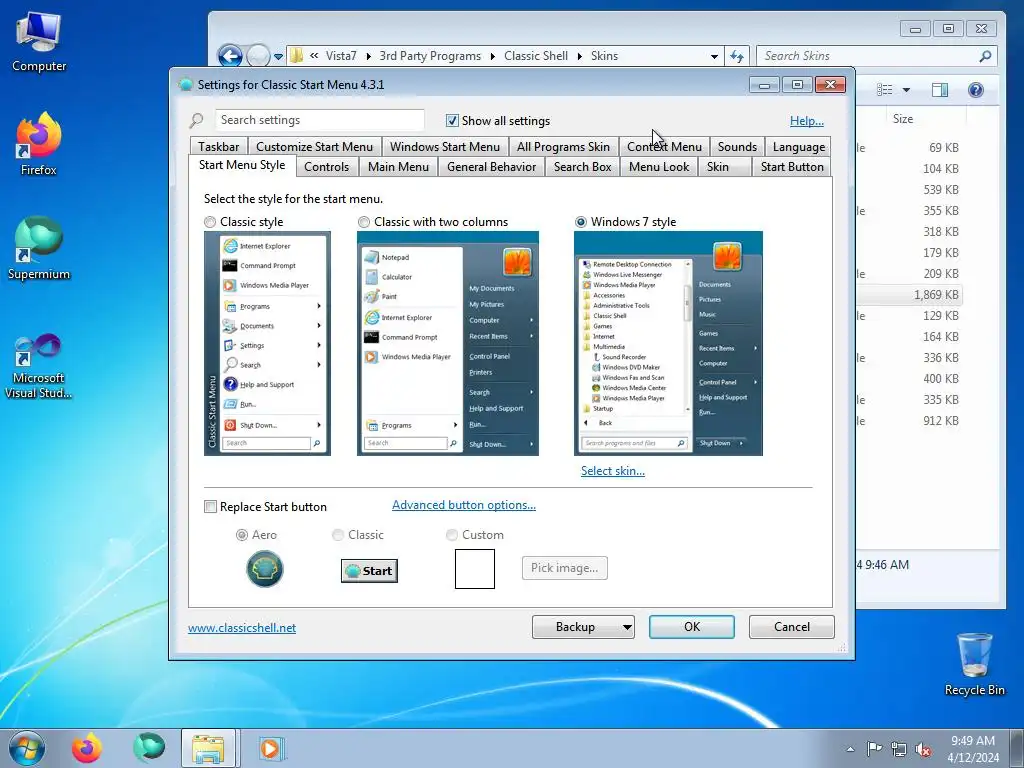
Task: Open Windows Explorer taskbar button
Action: coord(209,748)
